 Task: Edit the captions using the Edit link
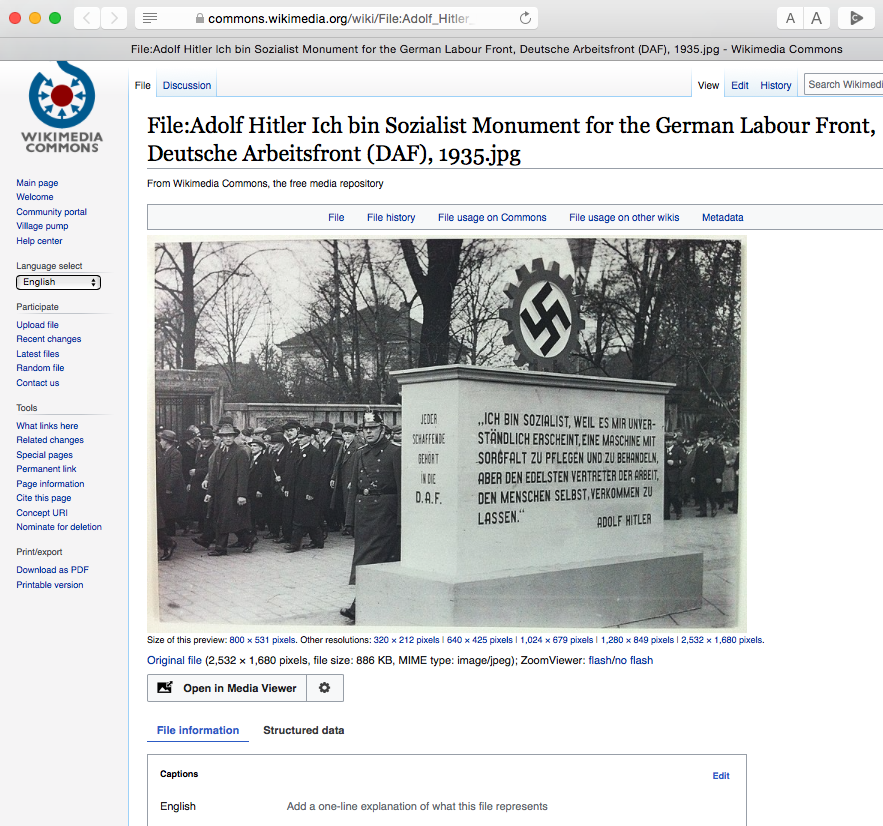pyautogui.click(x=720, y=775)
